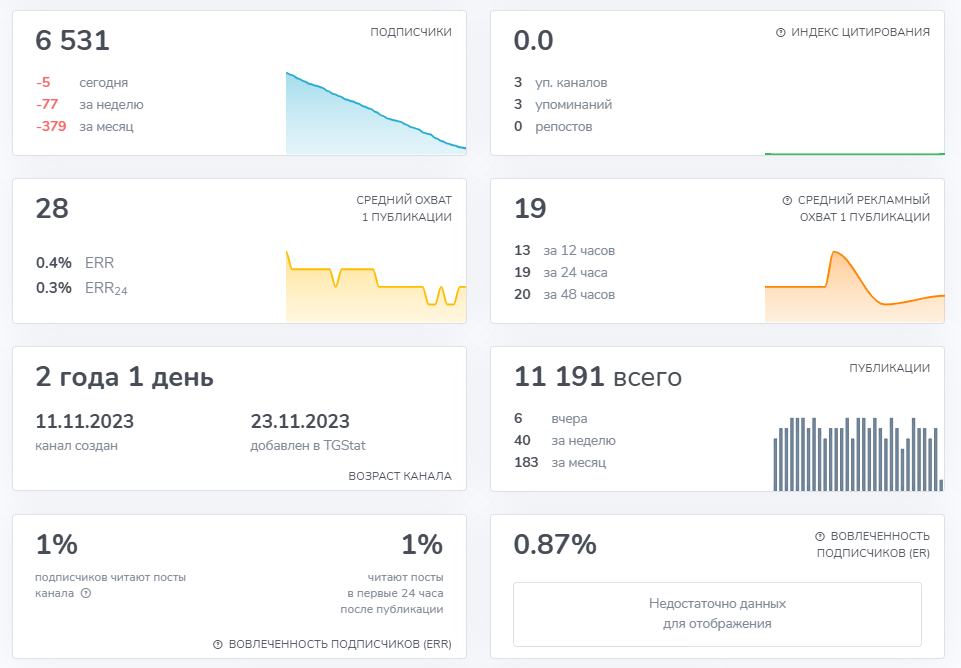Click help icon beside СРЕДНИЙ РЕКЛАМНЫЙ ОХВАТ
The image size is (961, 668).
click(787, 200)
